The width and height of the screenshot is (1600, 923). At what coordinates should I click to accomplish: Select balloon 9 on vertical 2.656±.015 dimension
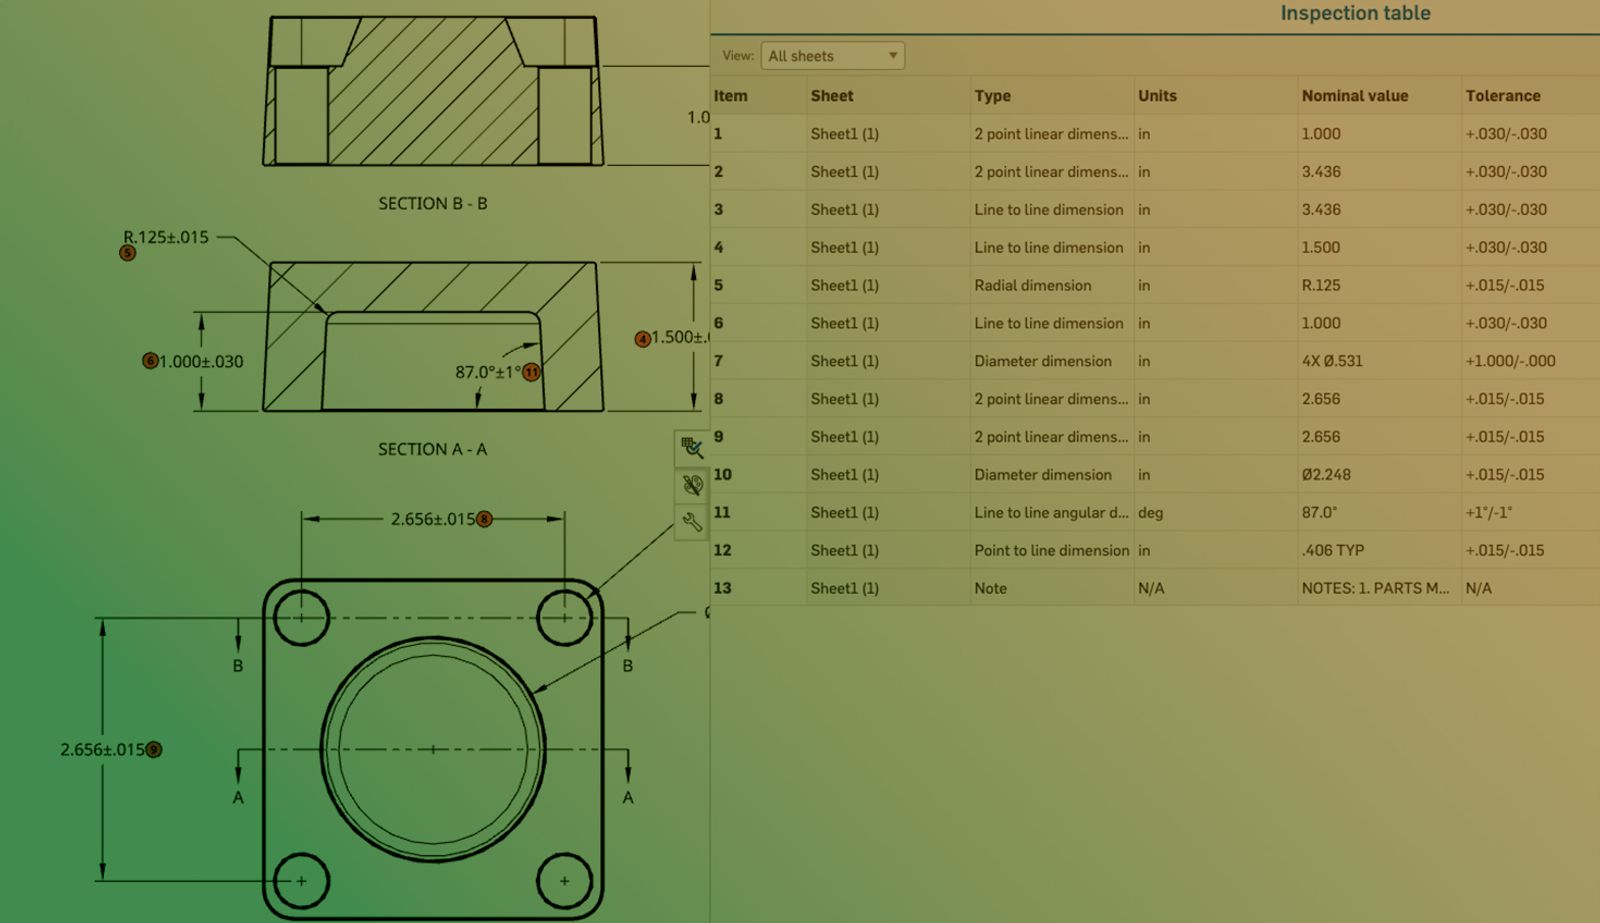coord(154,749)
